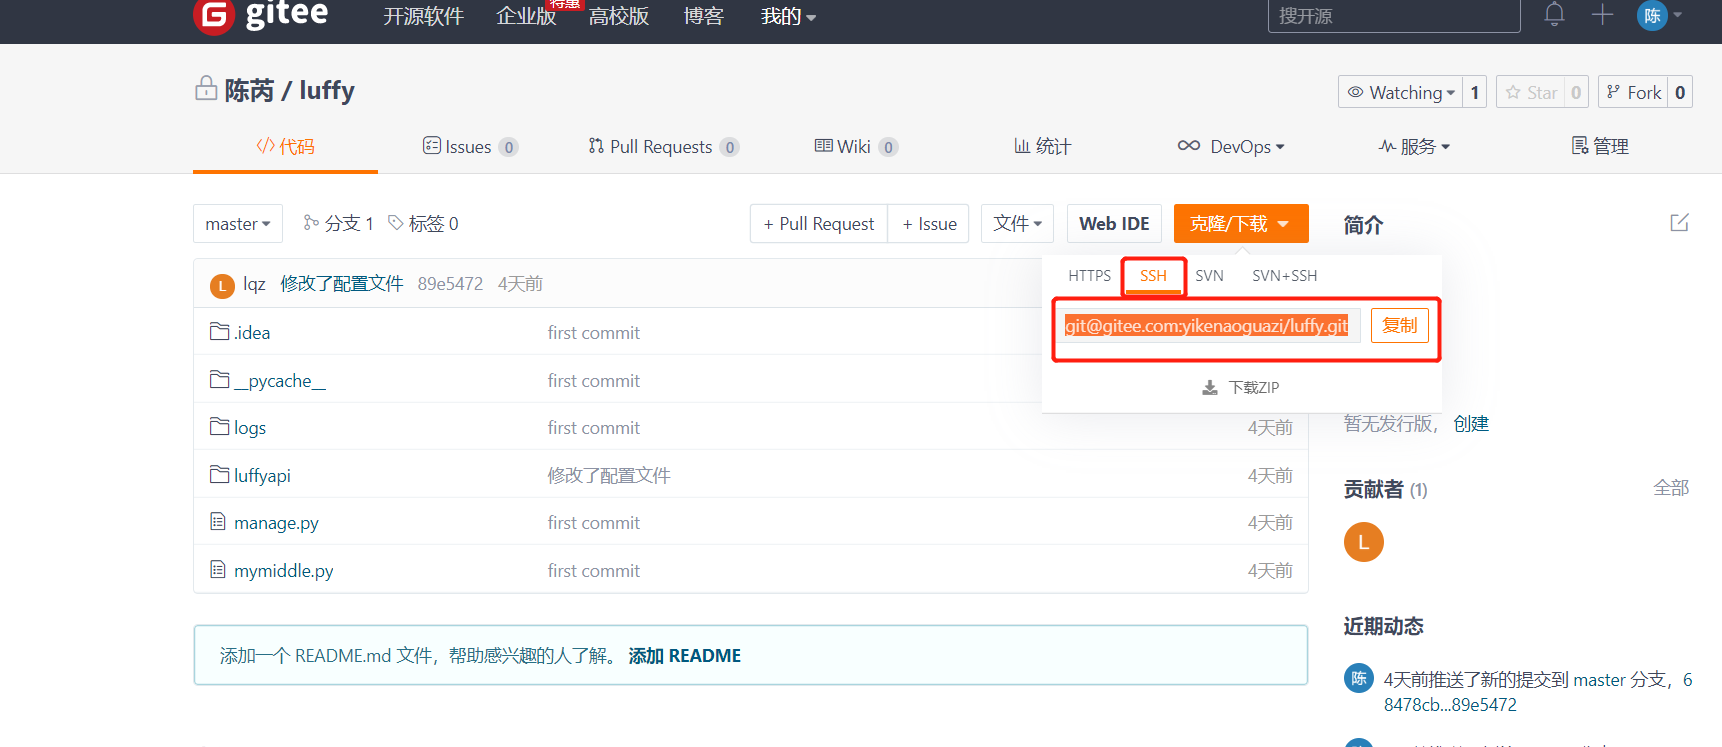Open the notifications bell
This screenshot has width=1722, height=747.
1554,14
